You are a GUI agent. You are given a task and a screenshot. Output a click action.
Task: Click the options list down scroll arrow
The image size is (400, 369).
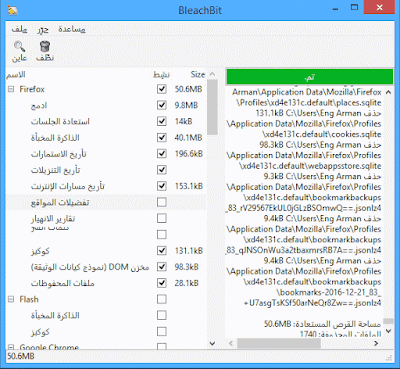pos(212,343)
